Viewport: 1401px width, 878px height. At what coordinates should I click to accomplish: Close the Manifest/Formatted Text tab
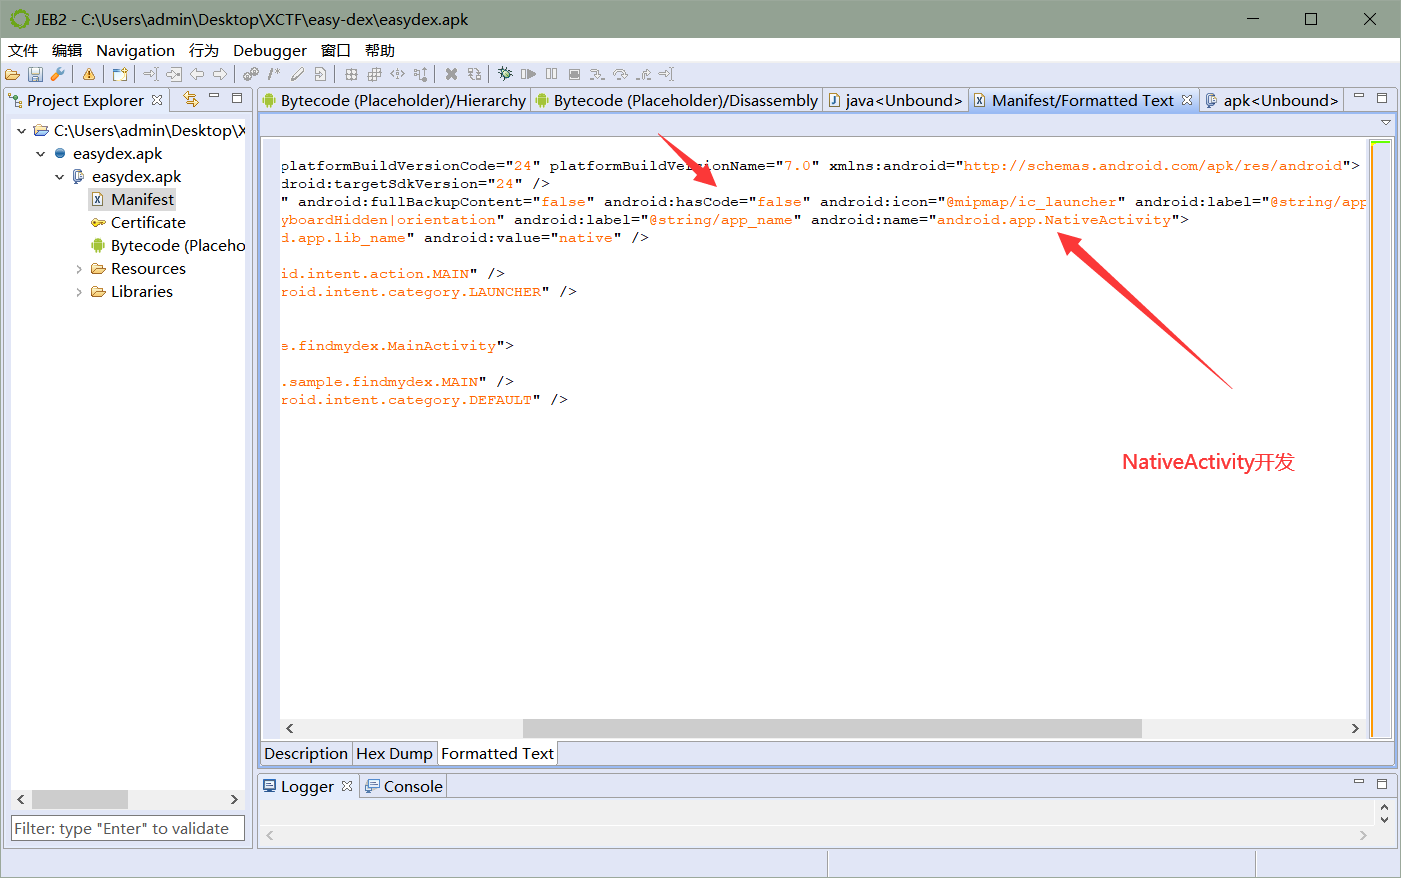pos(1187,100)
